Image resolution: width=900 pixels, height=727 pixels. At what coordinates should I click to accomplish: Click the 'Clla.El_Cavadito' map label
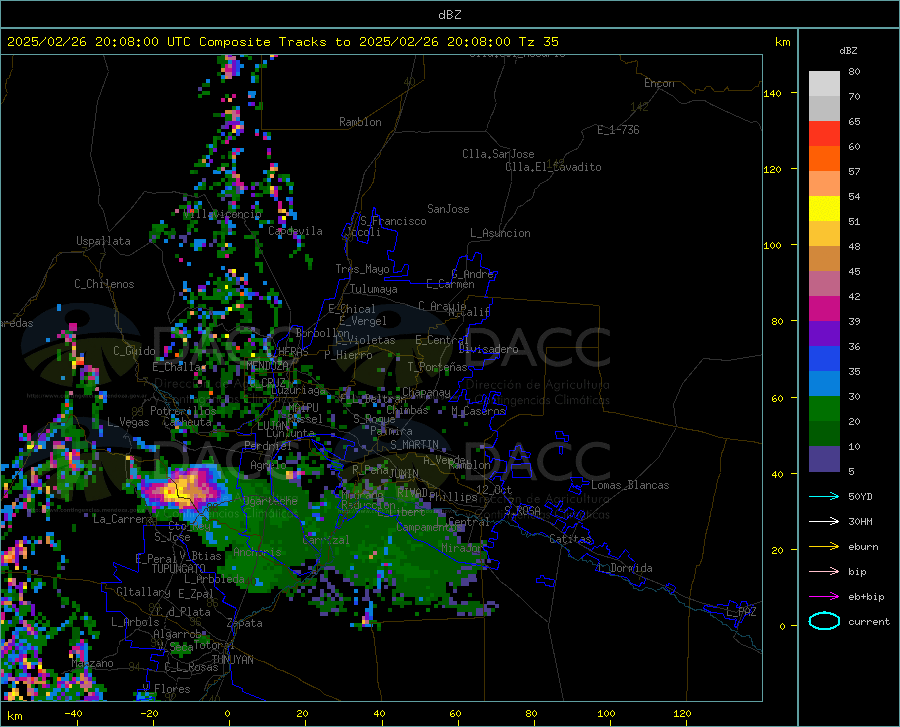(x=553, y=167)
